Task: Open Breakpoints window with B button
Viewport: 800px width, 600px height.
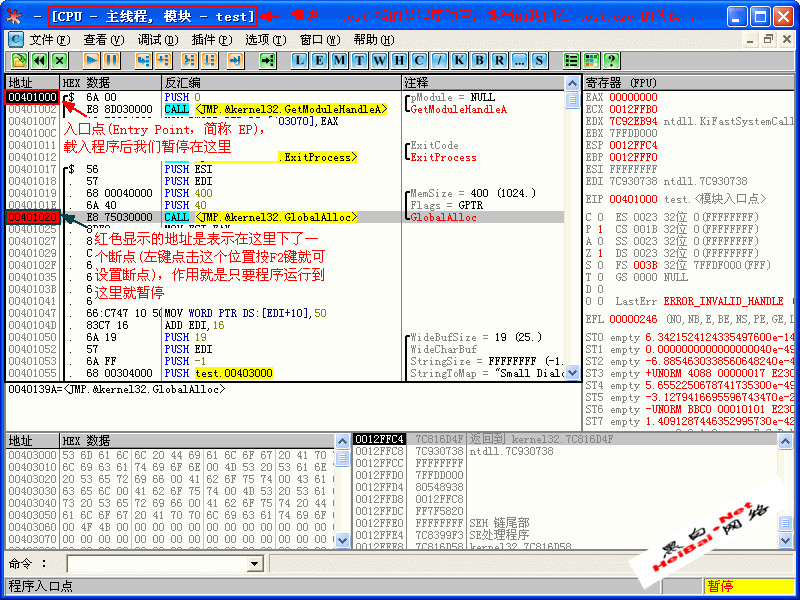Action: coord(480,61)
